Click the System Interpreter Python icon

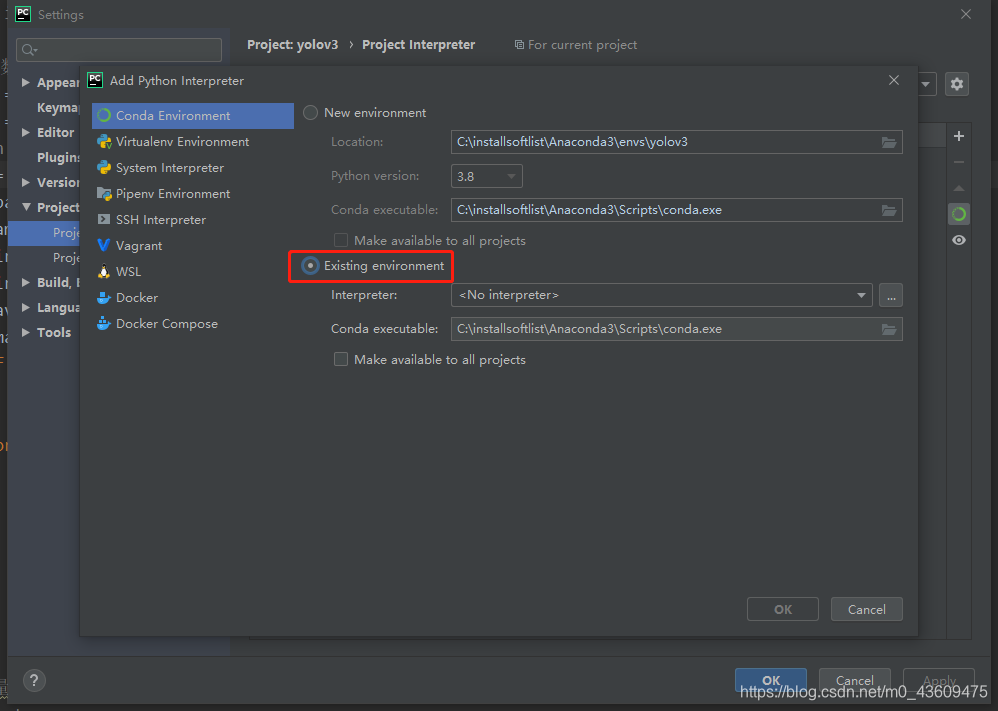[x=104, y=168]
